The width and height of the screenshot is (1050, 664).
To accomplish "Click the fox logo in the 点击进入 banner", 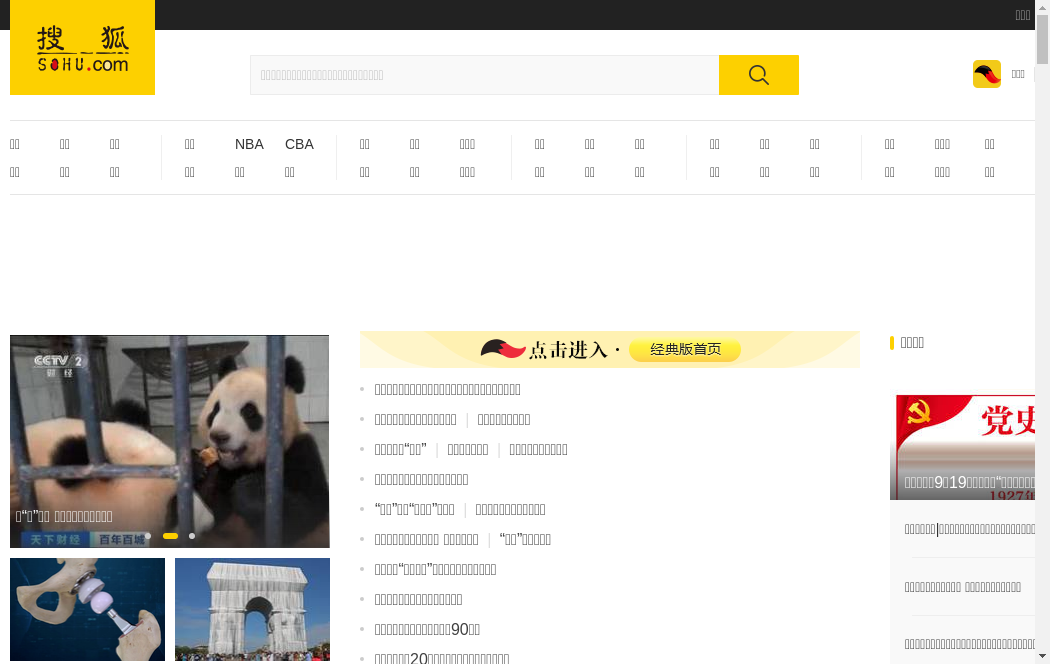I will point(503,349).
